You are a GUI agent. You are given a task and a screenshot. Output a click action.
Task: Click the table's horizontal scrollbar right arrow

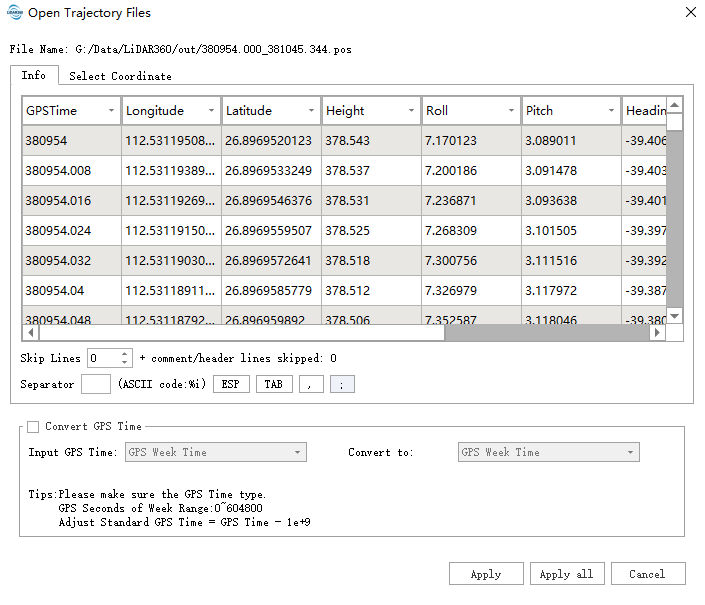coord(657,333)
